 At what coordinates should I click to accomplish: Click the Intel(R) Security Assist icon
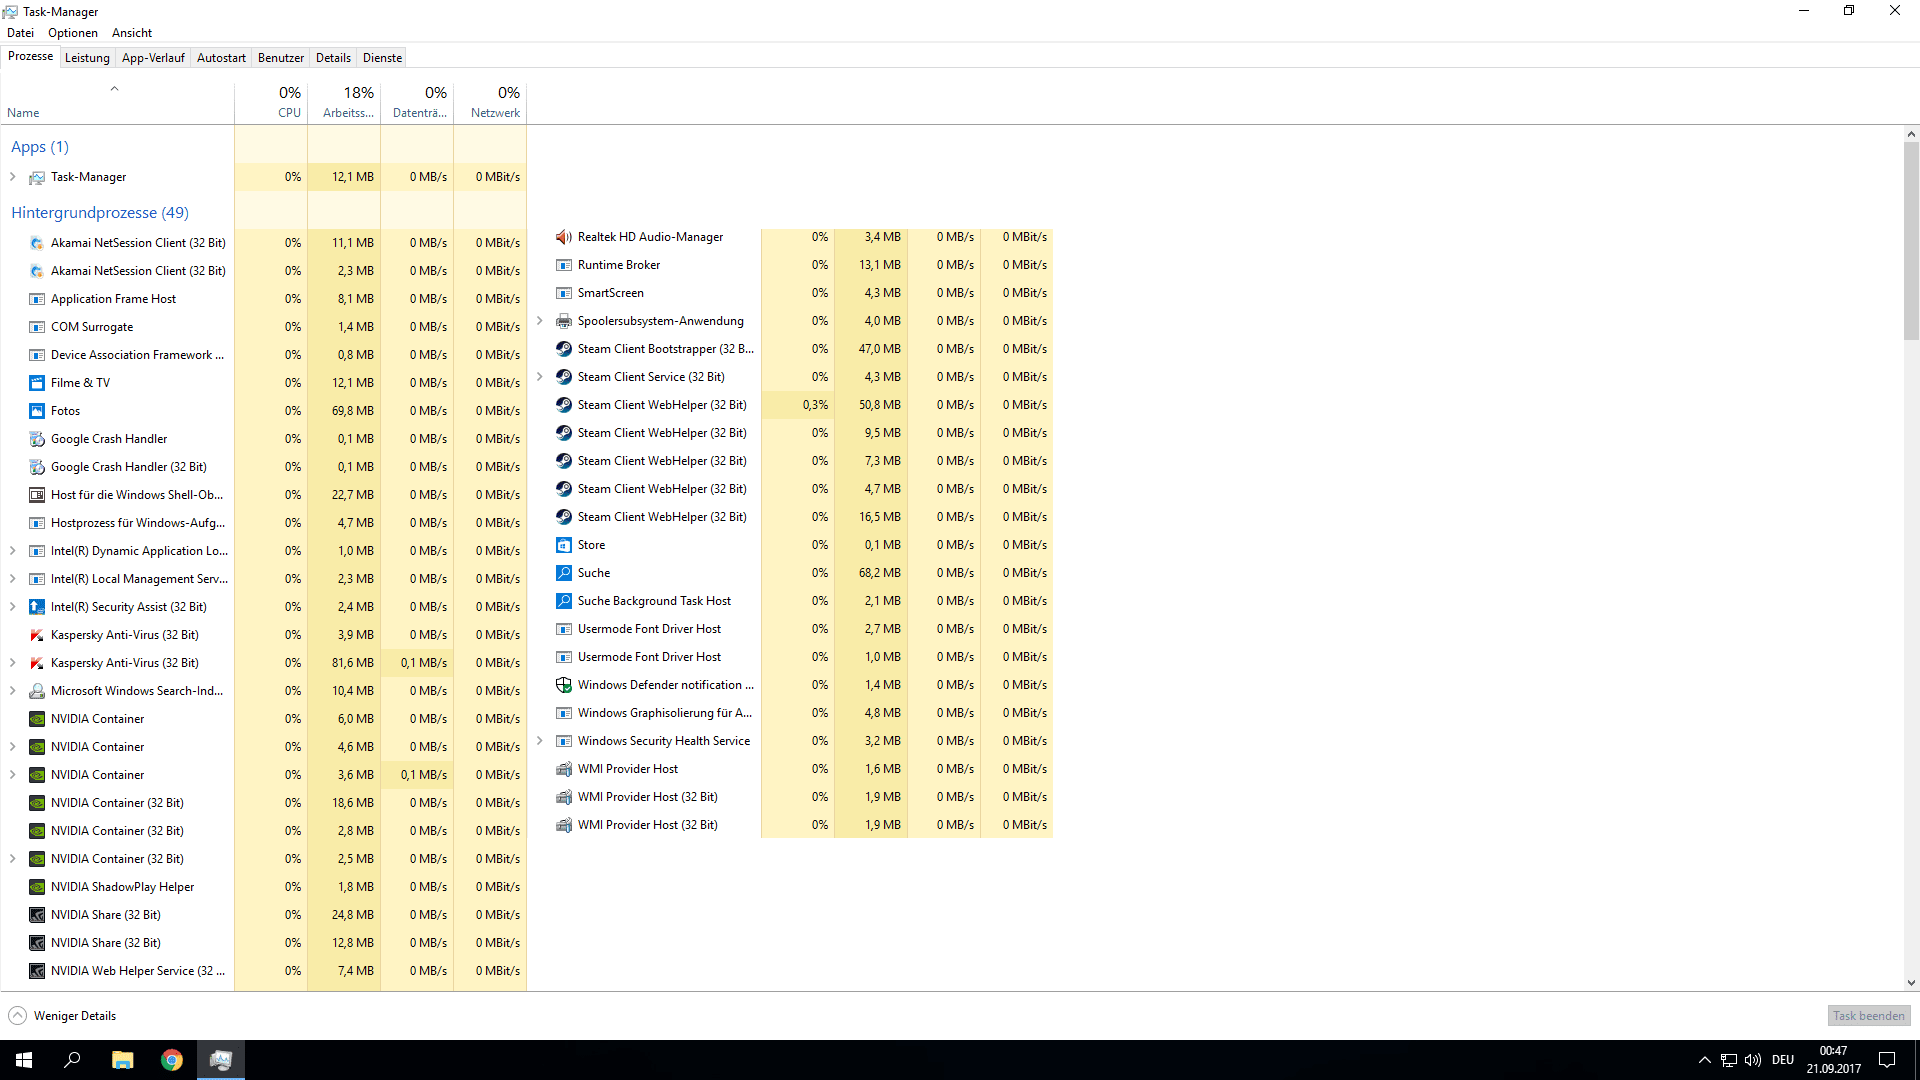tap(37, 607)
